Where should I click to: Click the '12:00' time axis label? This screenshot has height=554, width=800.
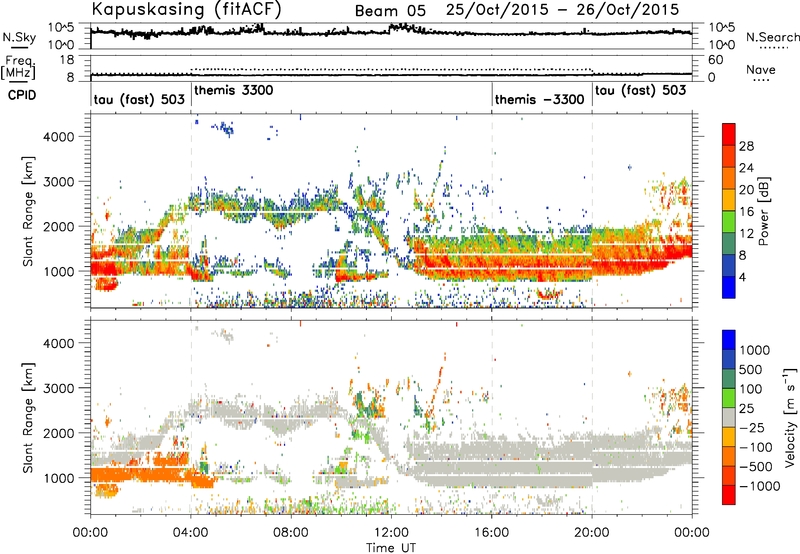point(391,533)
